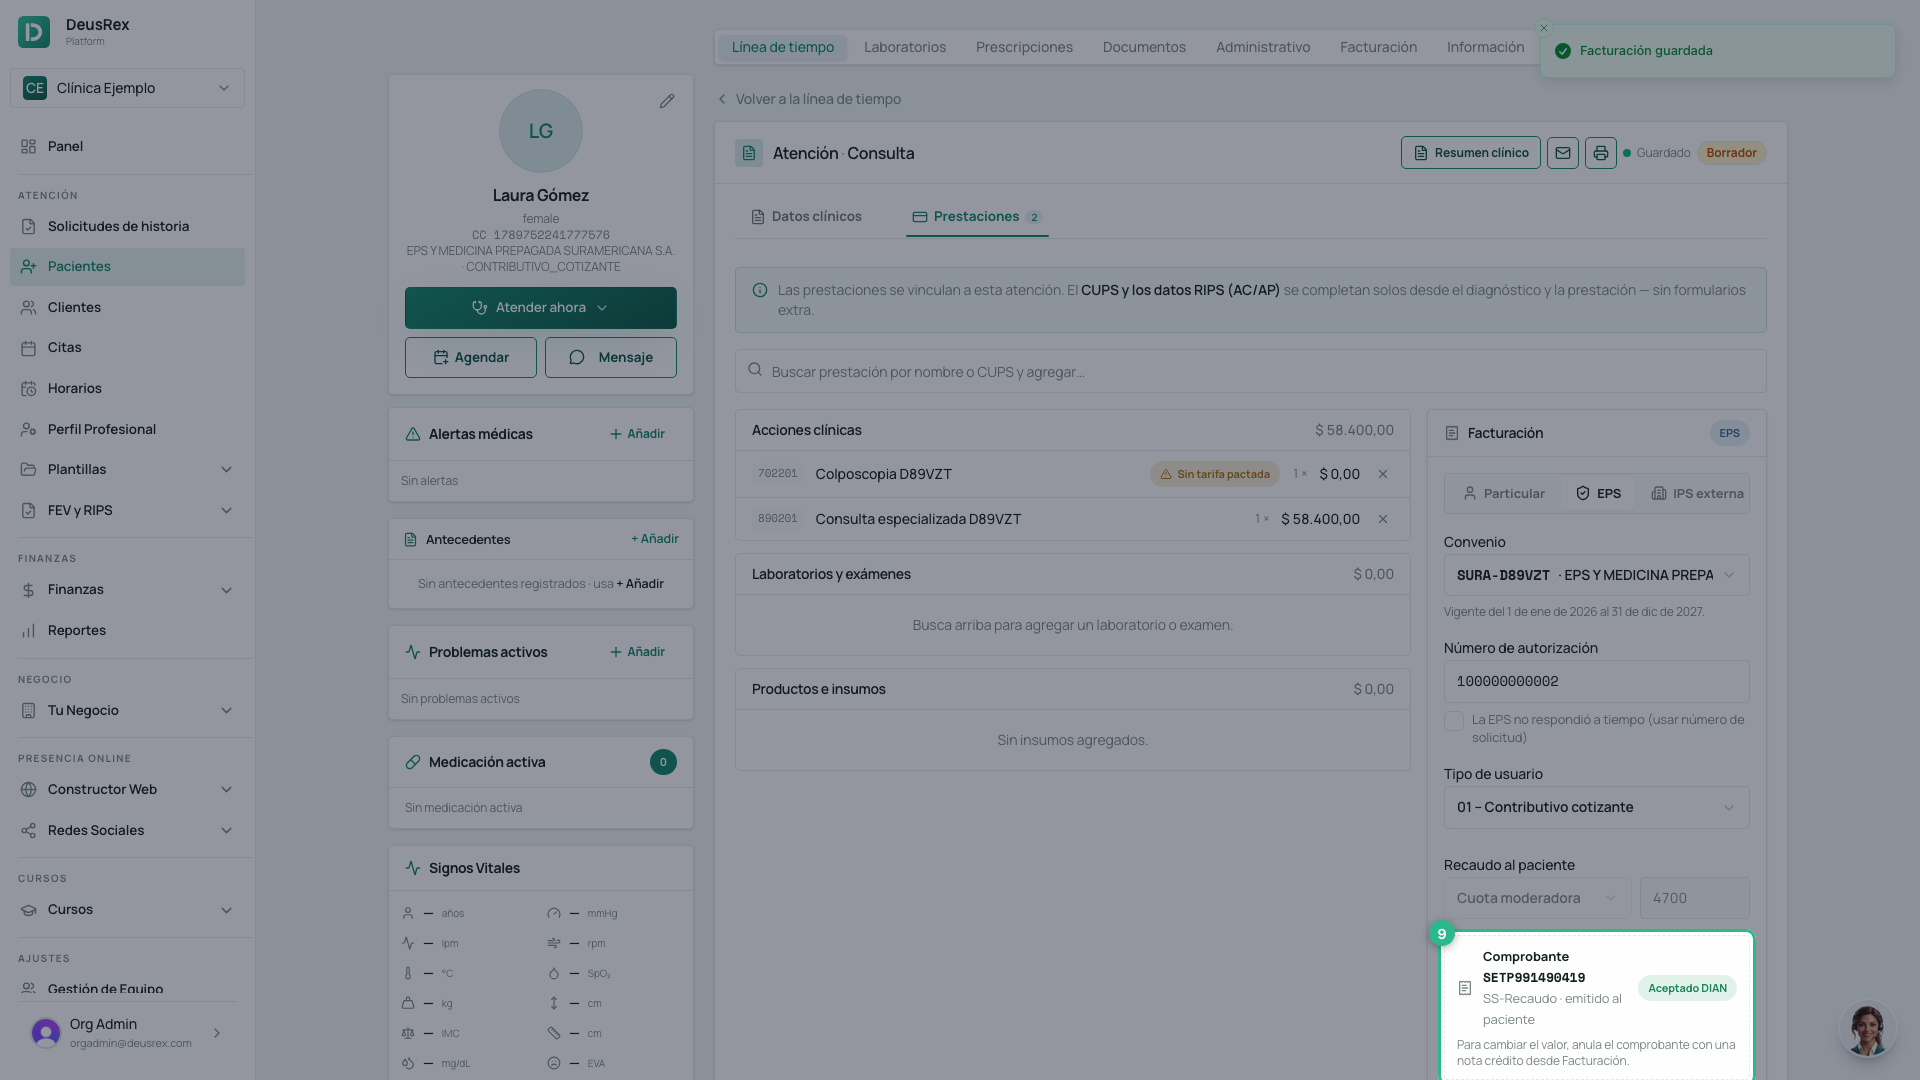Dismiss the Facturación guardada notification
The image size is (1920, 1080).
click(1544, 28)
